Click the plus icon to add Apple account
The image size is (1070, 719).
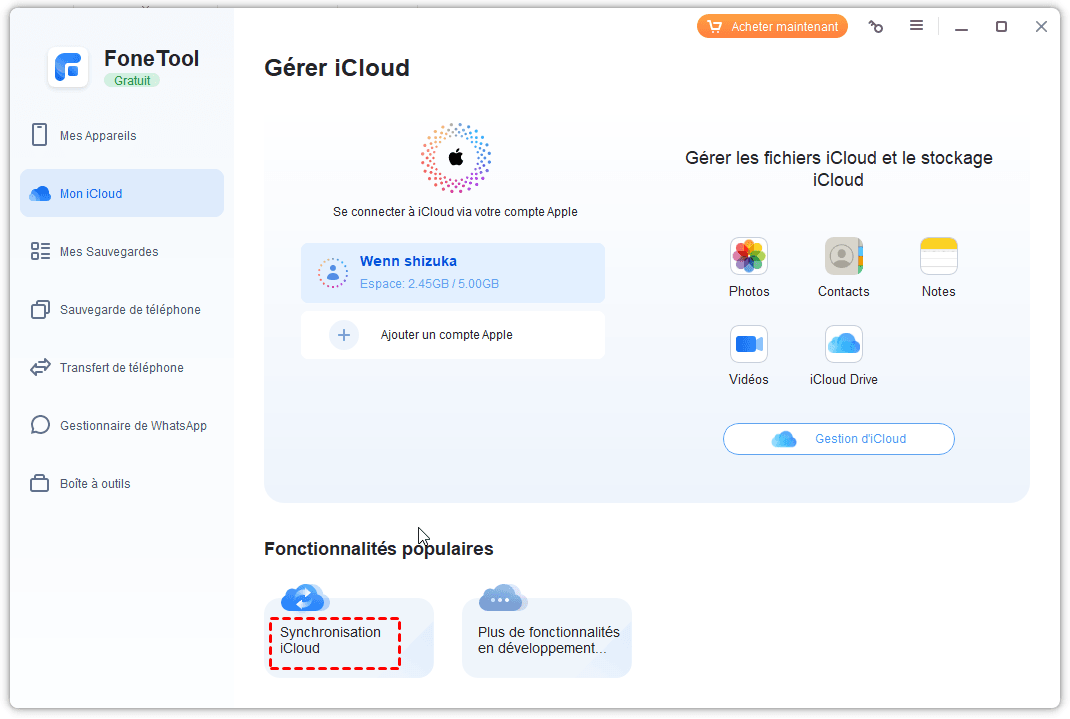click(343, 335)
